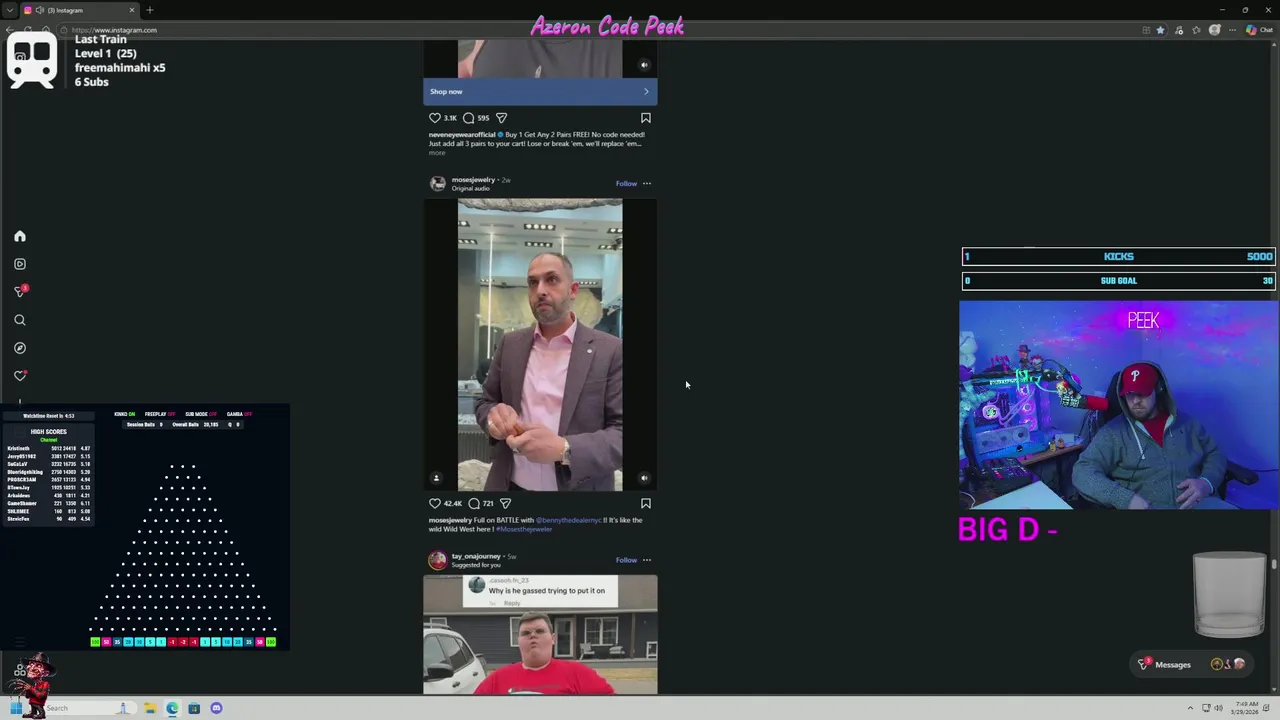Screen dimensions: 1280x720
Task: Open tay_onajourney profile username
Action: click(x=476, y=556)
